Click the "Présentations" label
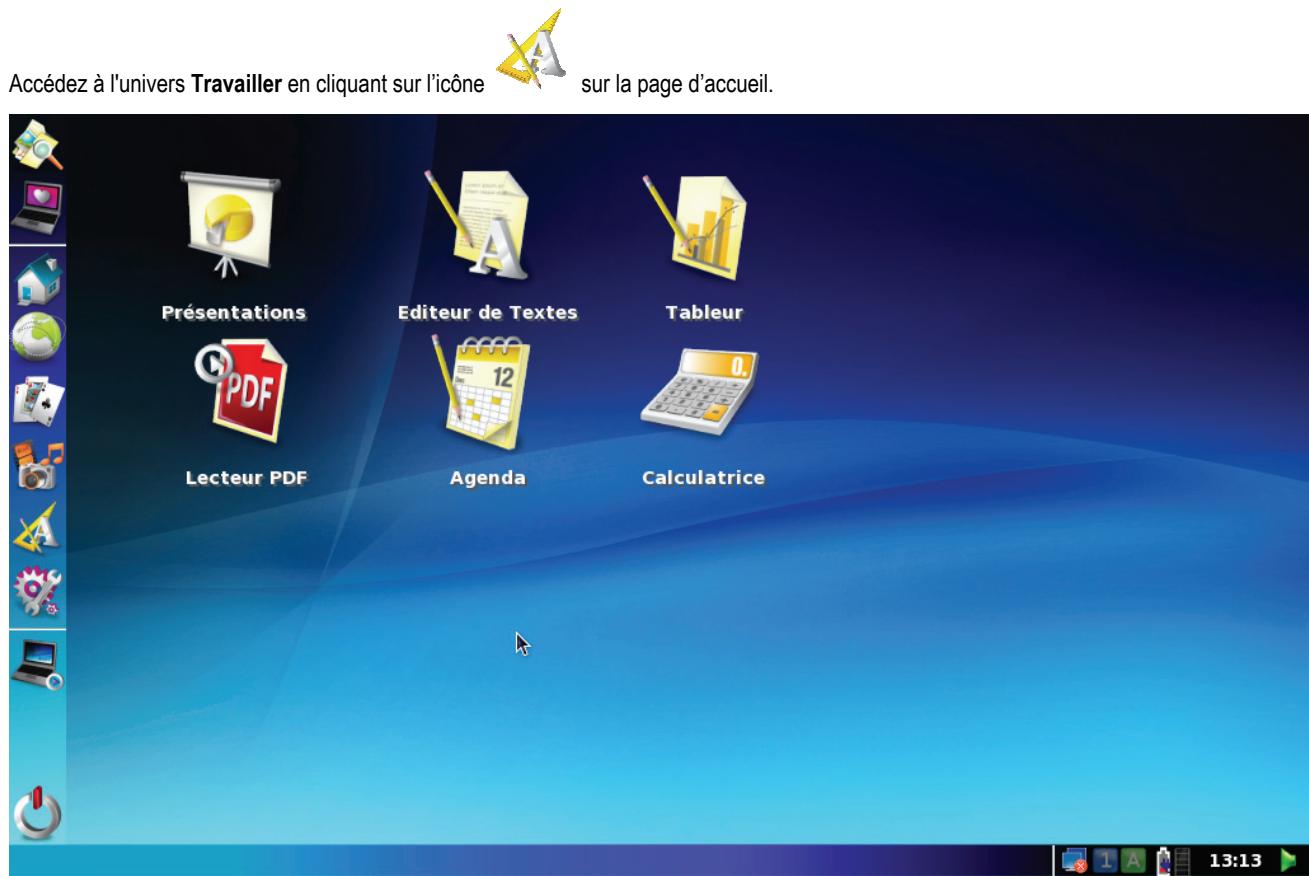1309x876 pixels. (233, 312)
